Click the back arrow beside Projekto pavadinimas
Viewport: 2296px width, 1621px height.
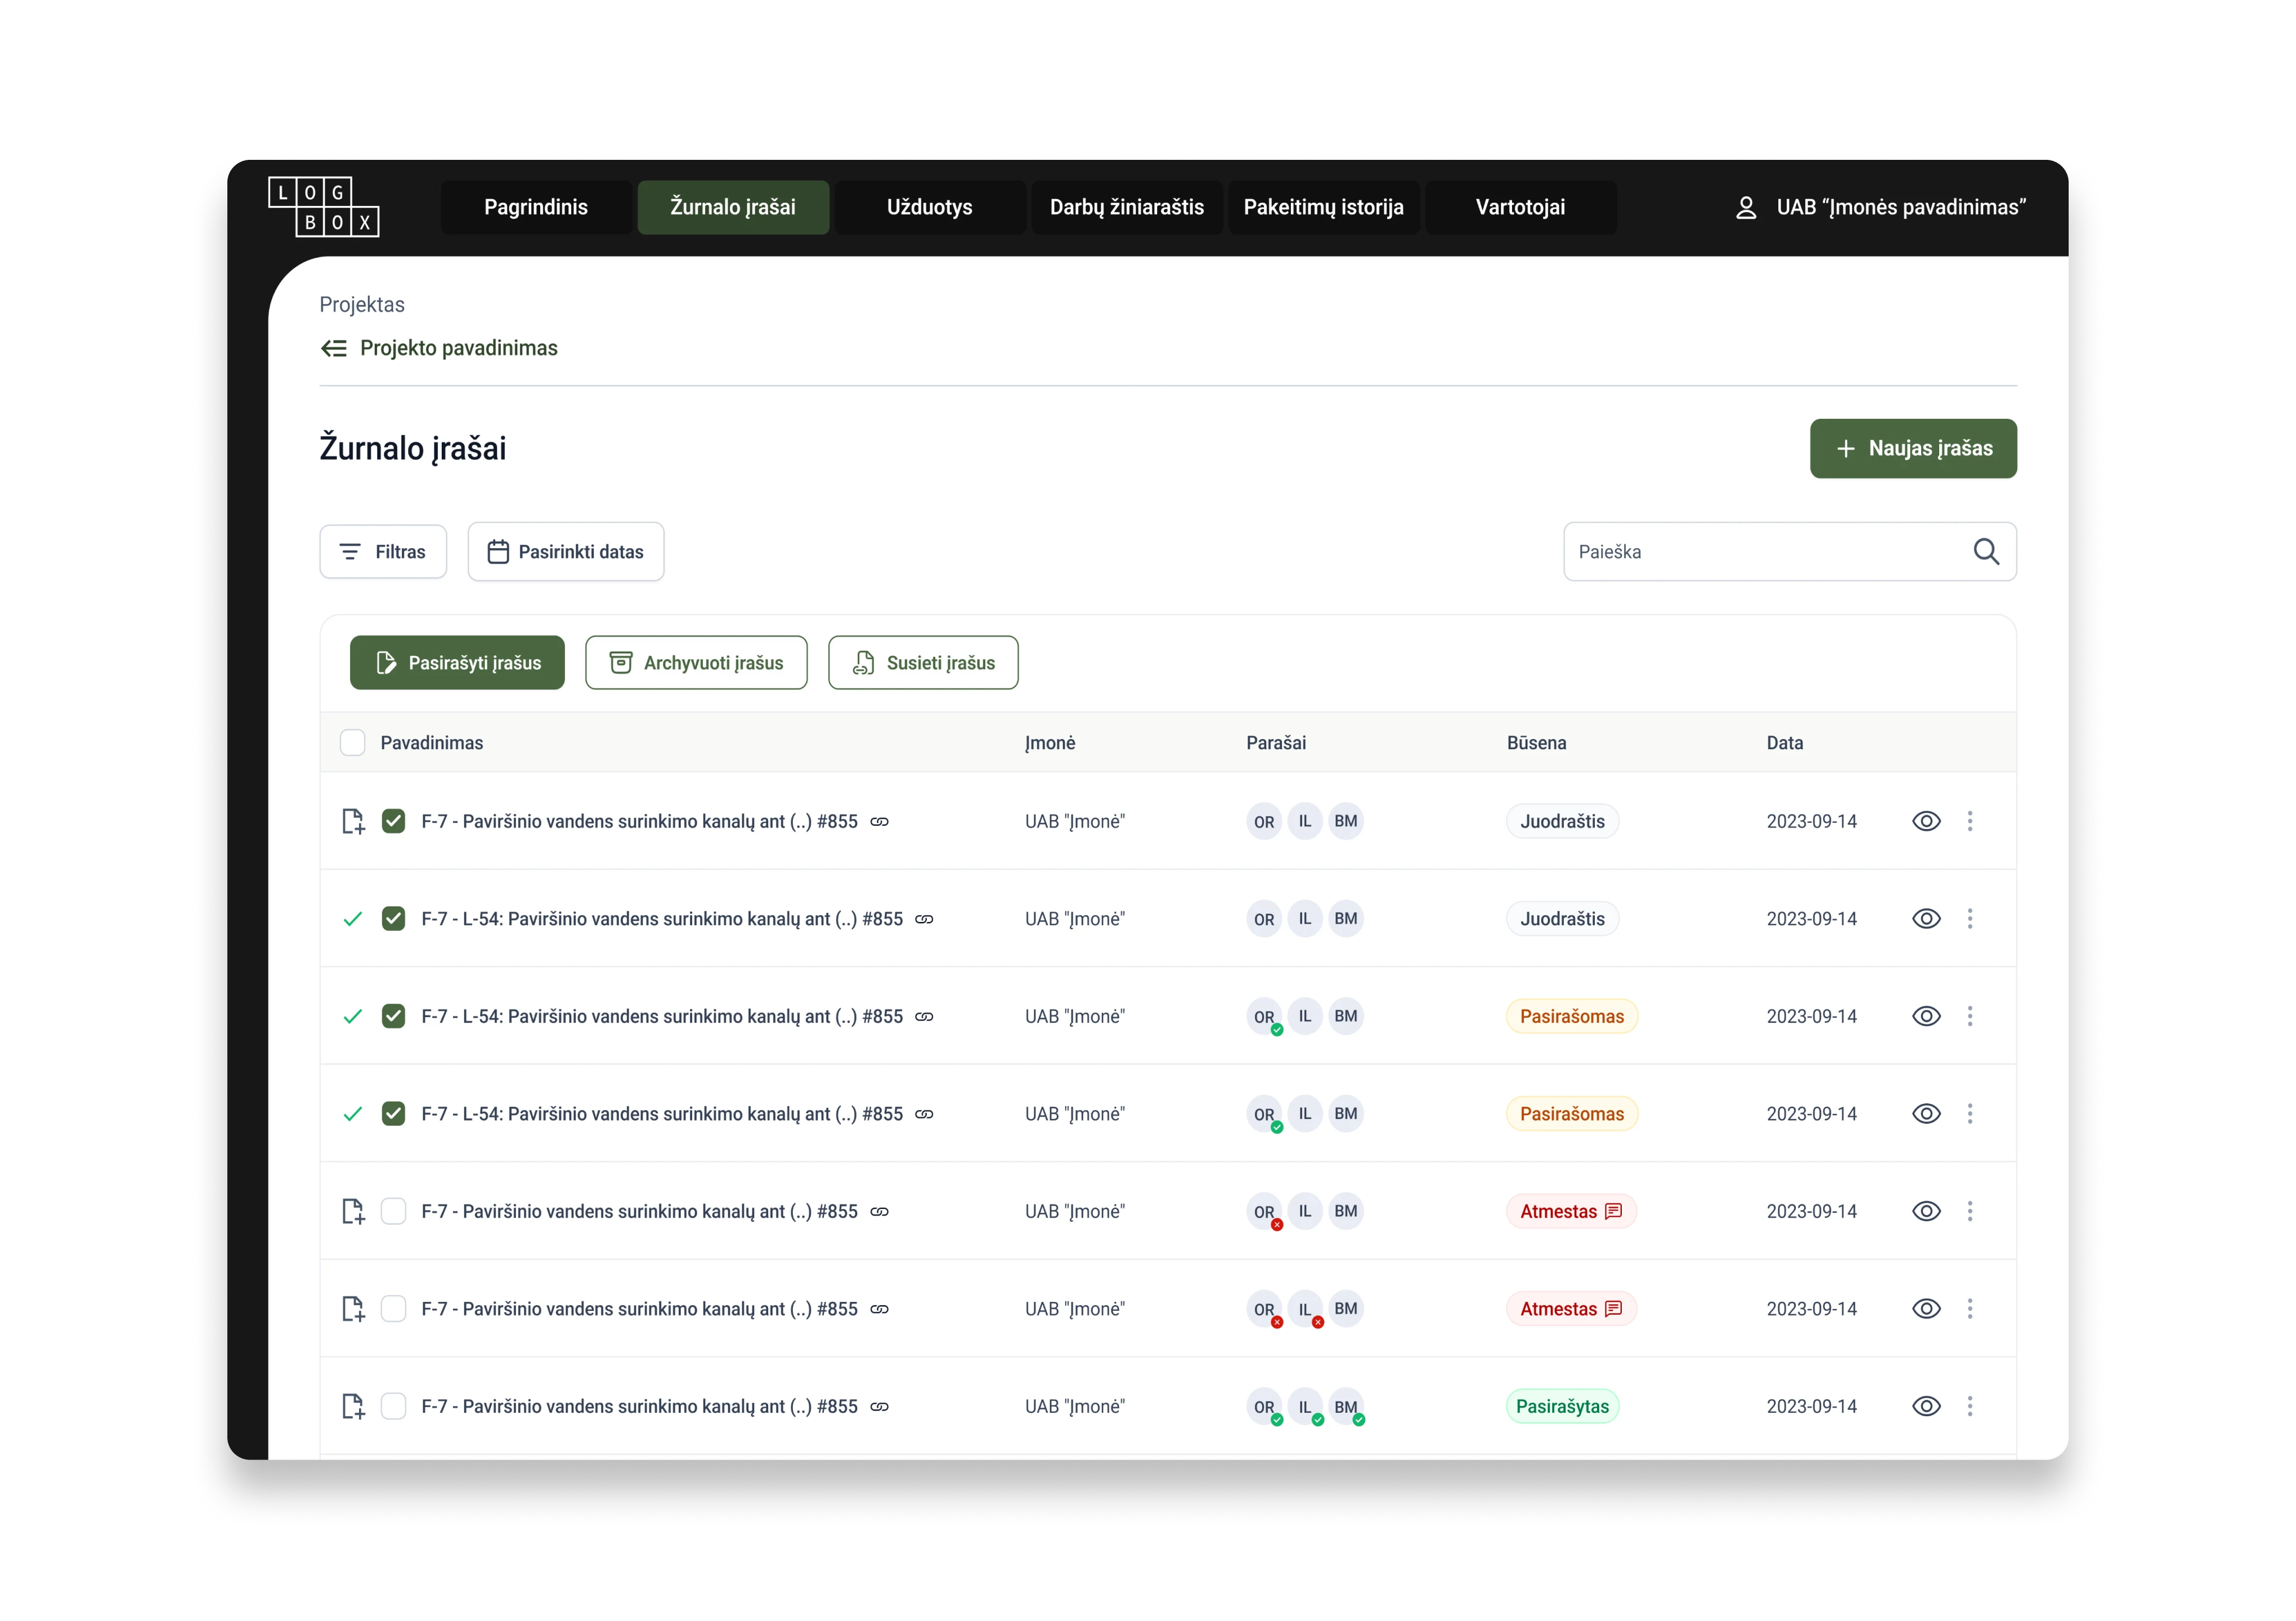pos(334,348)
